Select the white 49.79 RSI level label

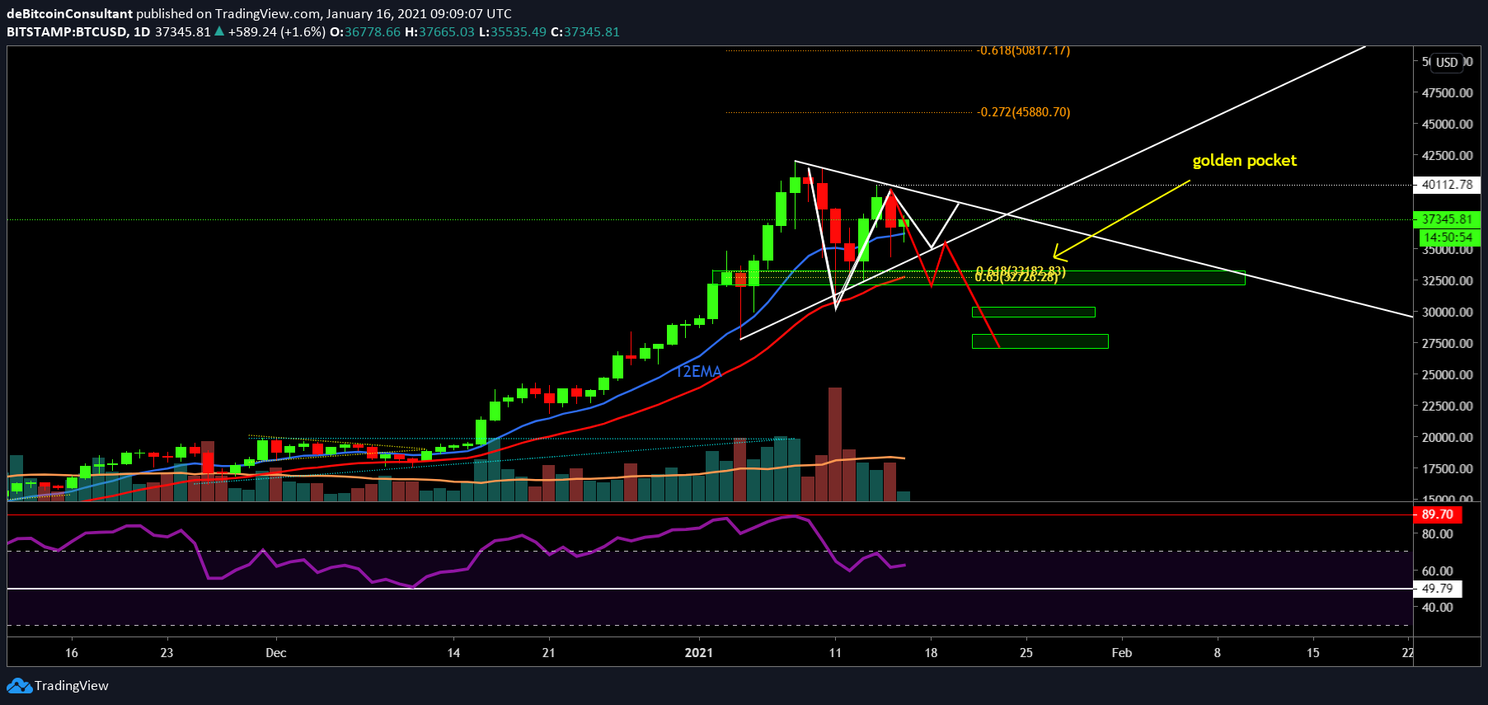point(1437,588)
